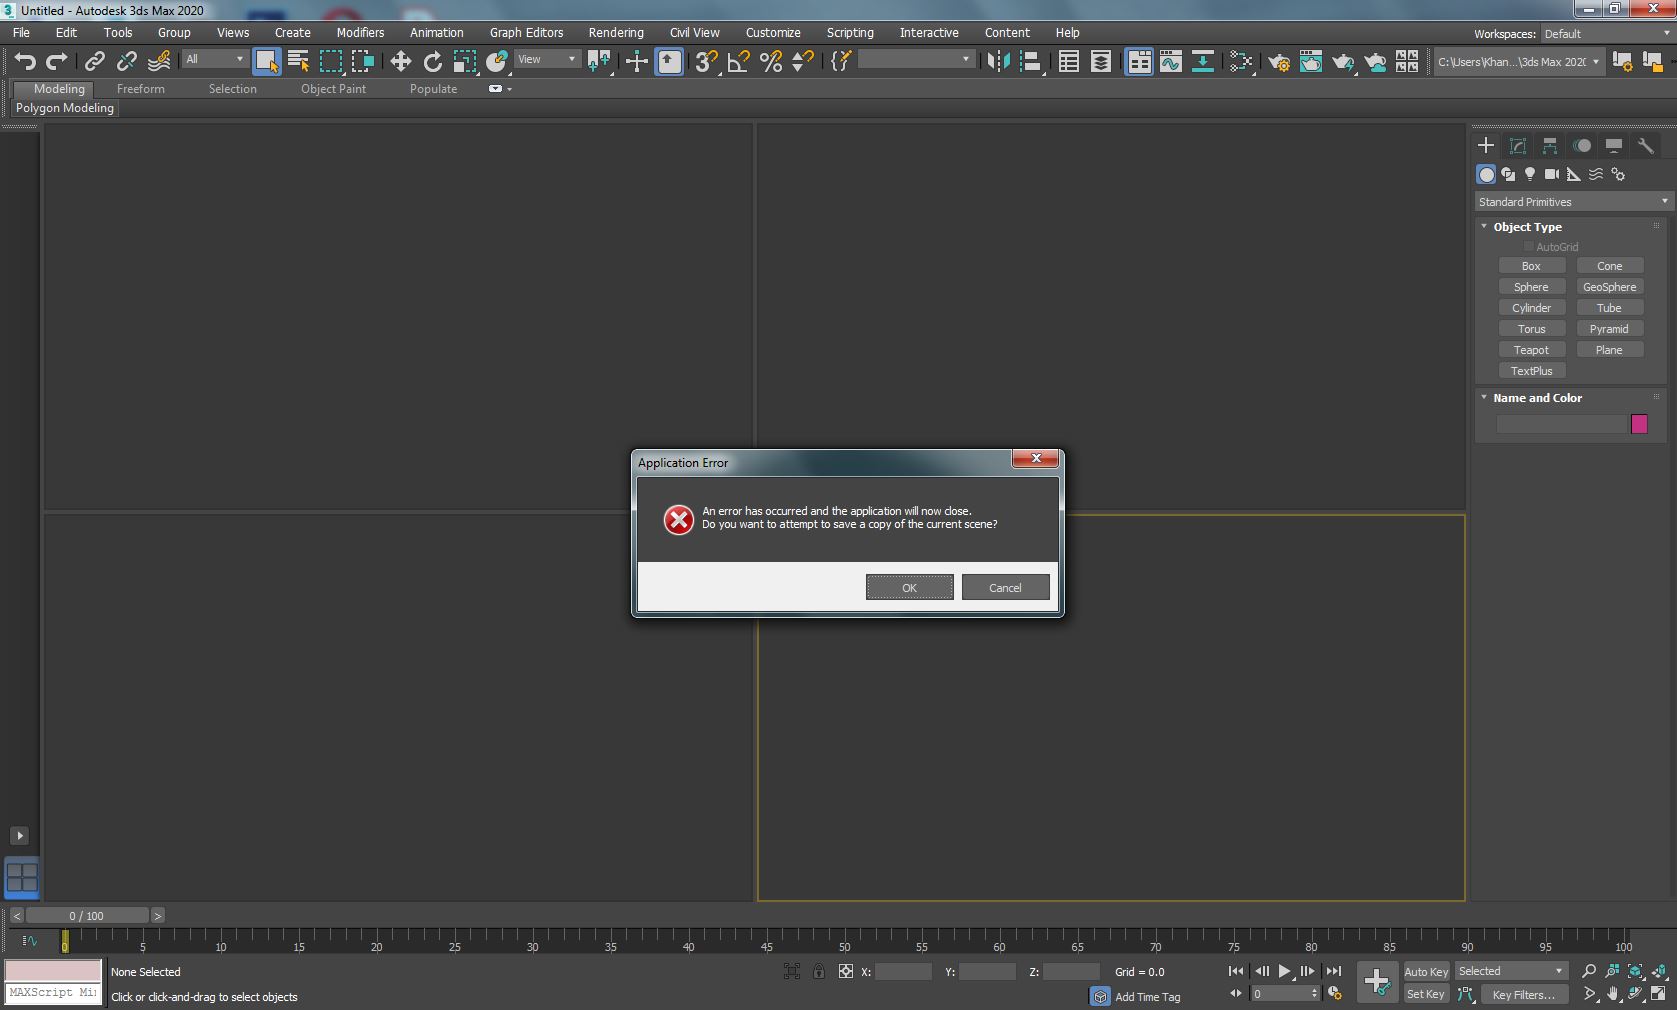Screen dimensions: 1677x1010
Task: Click the '0 / 100' time slider handle
Action: 87,916
